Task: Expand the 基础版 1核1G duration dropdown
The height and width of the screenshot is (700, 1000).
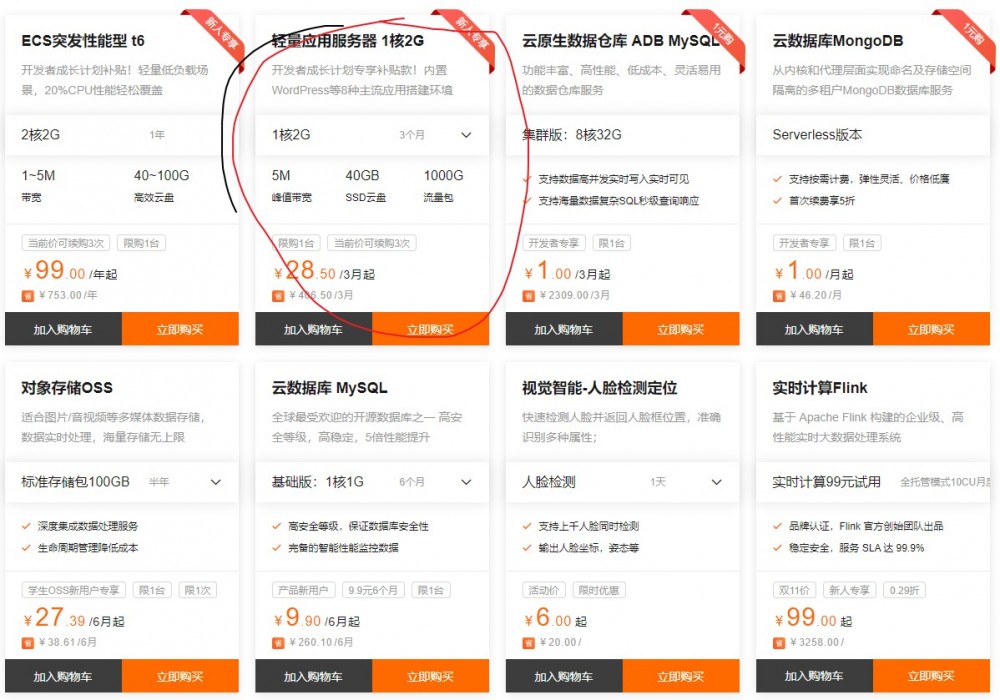Action: (466, 482)
